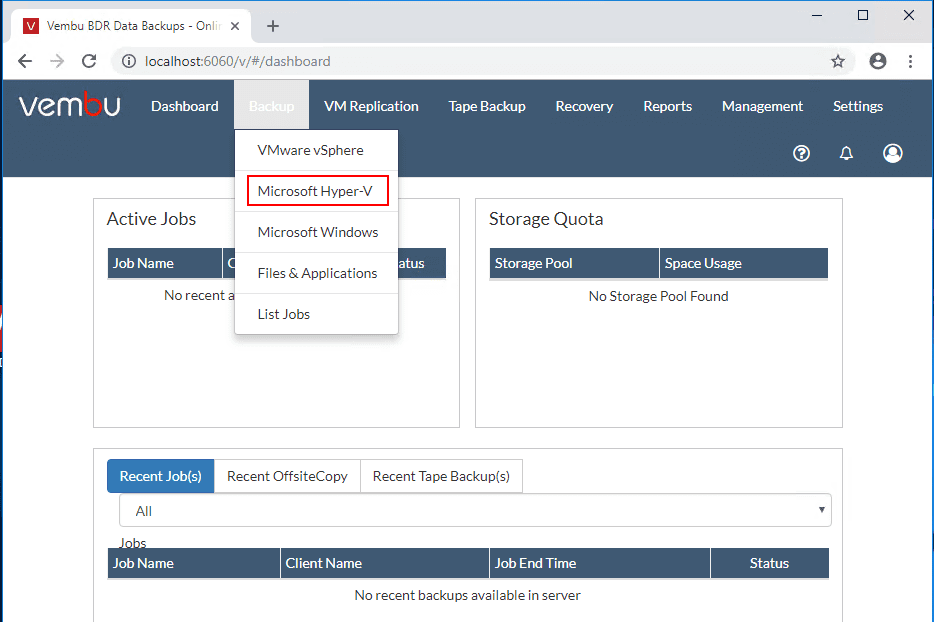Click the site information icon in address bar
Screen dimensions: 934x622
point(129,61)
